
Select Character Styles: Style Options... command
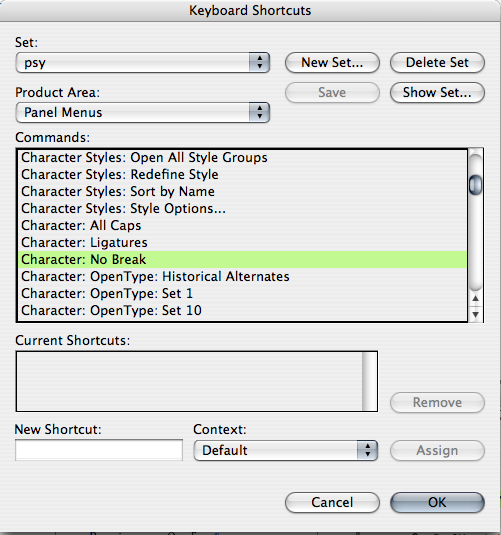pos(242,209)
